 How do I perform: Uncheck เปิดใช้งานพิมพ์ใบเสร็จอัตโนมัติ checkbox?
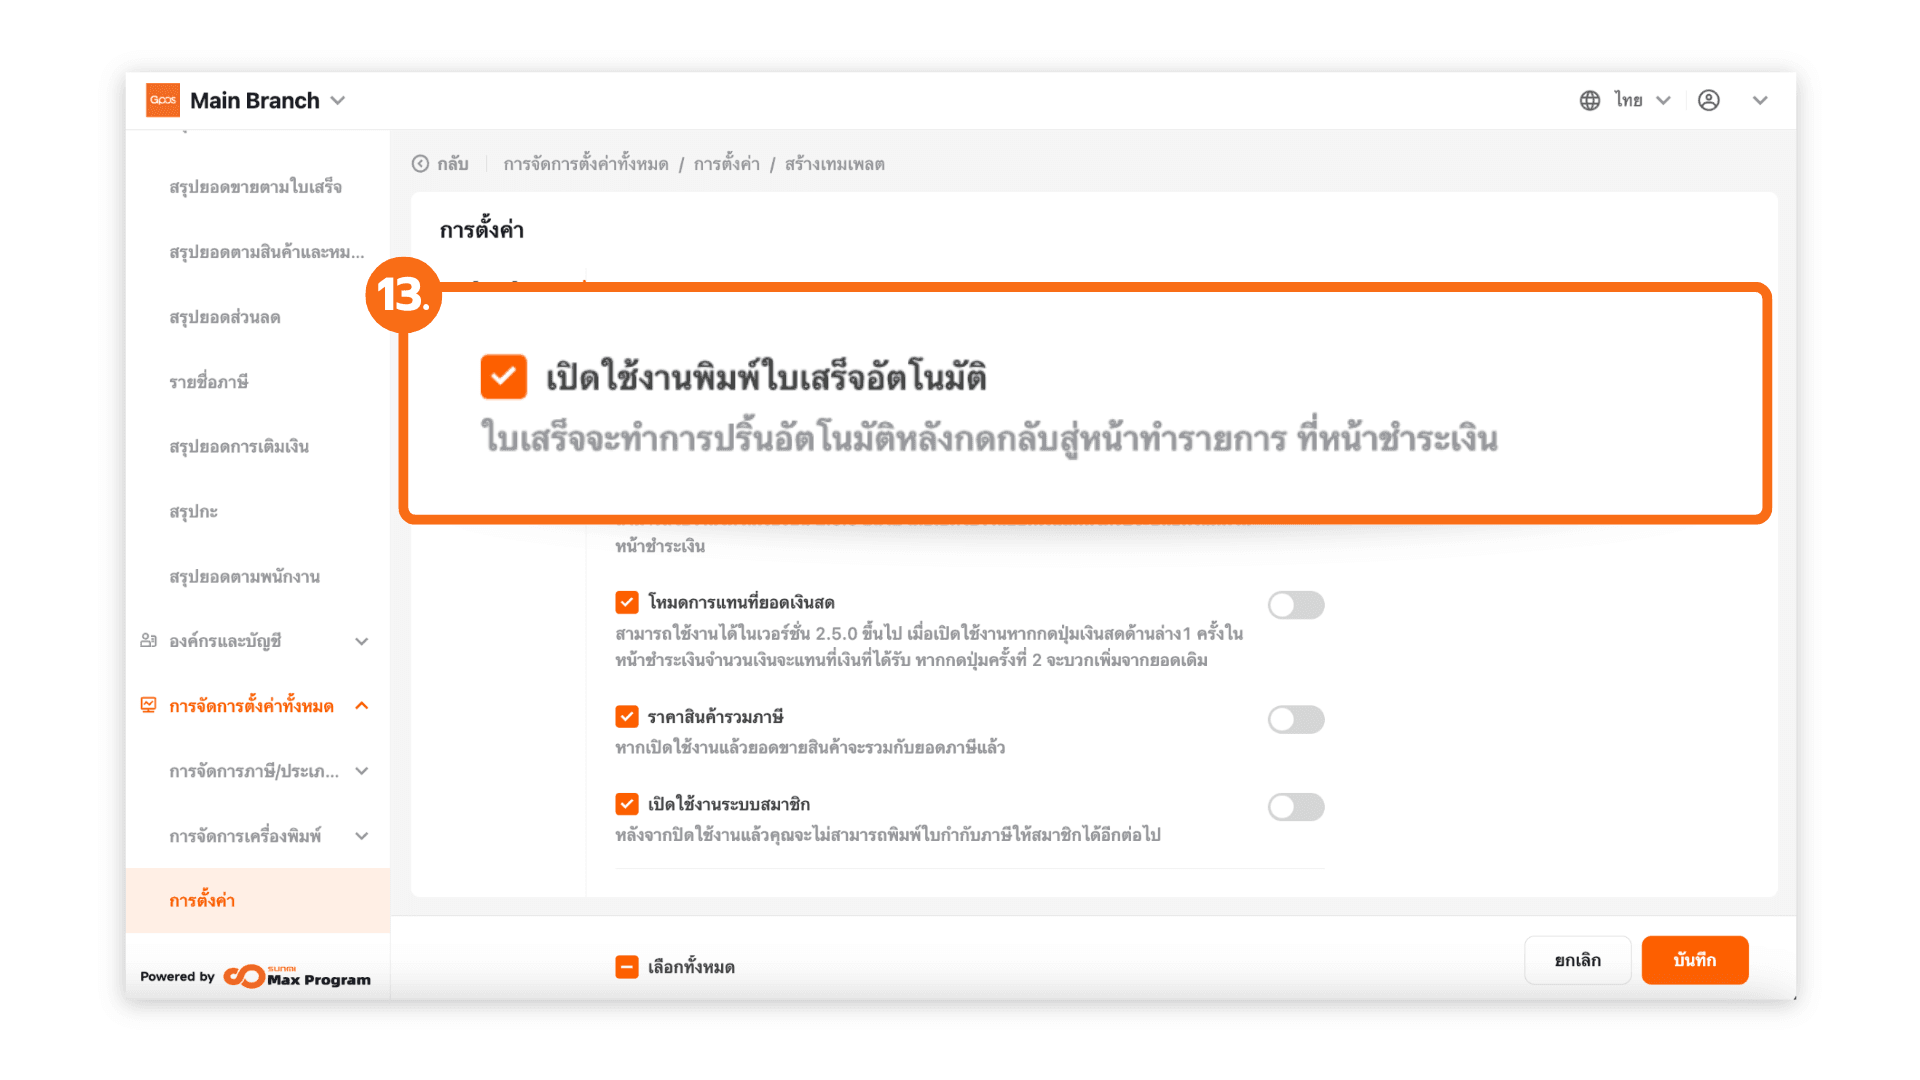[504, 377]
